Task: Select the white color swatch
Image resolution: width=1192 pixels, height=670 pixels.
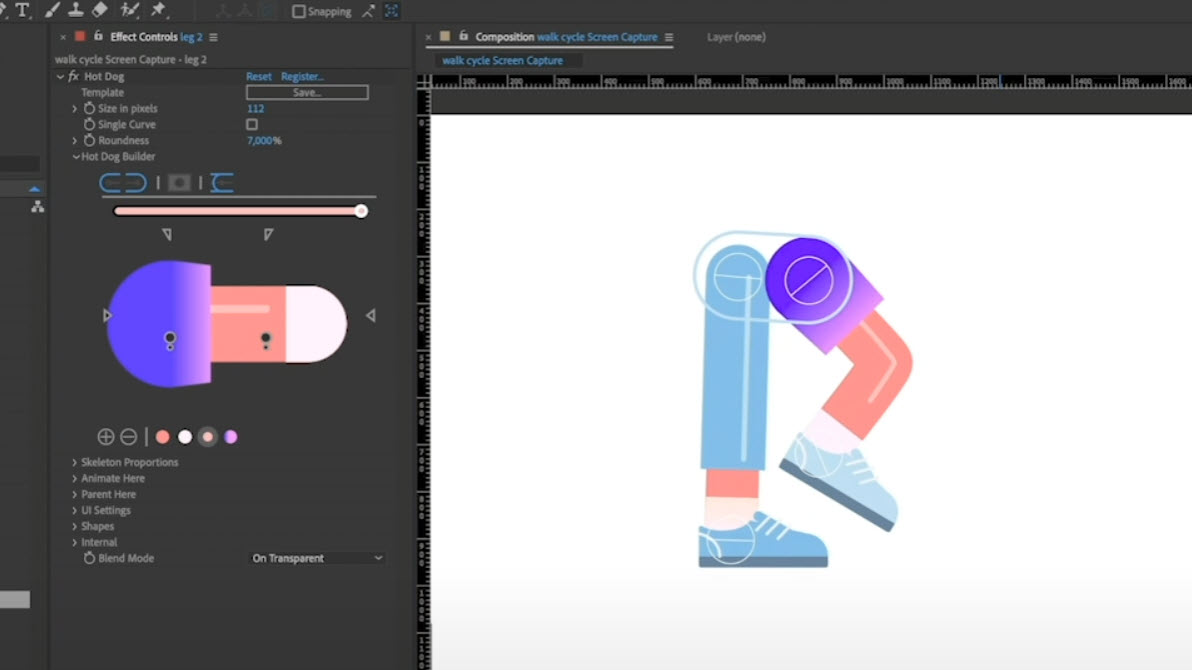Action: pos(185,437)
